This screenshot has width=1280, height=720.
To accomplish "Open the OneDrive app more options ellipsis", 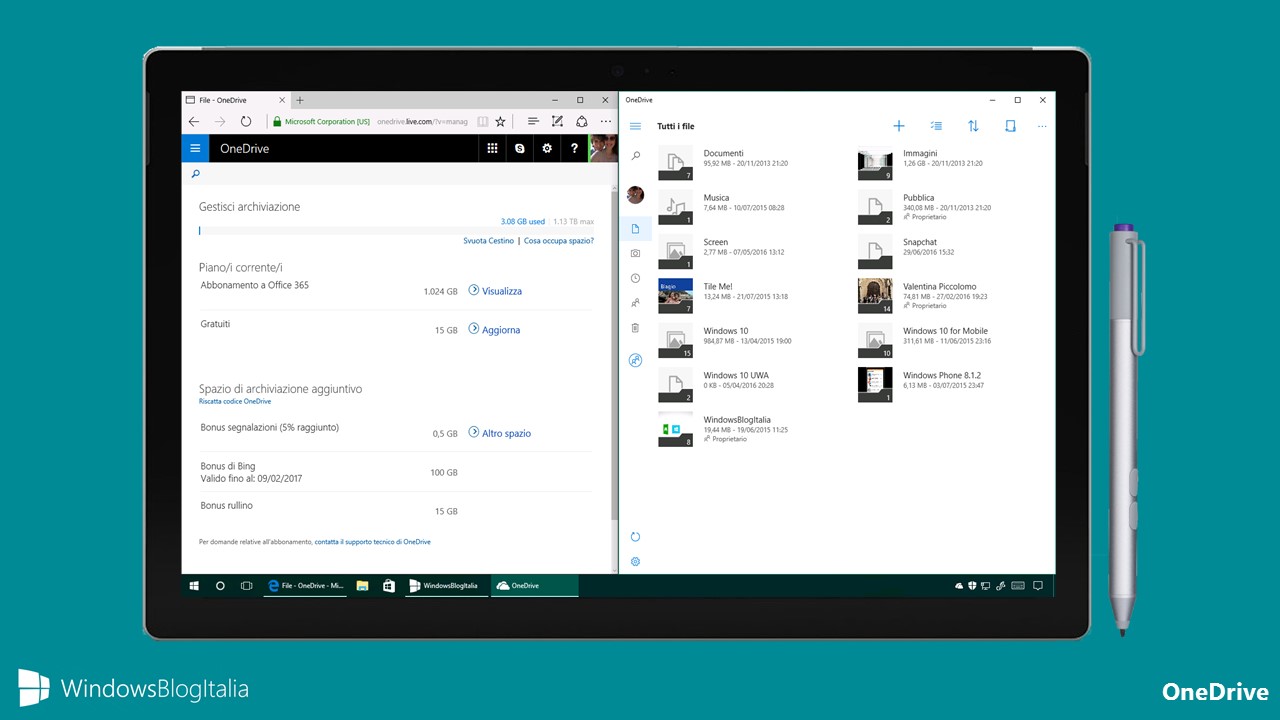I will pos(1042,126).
